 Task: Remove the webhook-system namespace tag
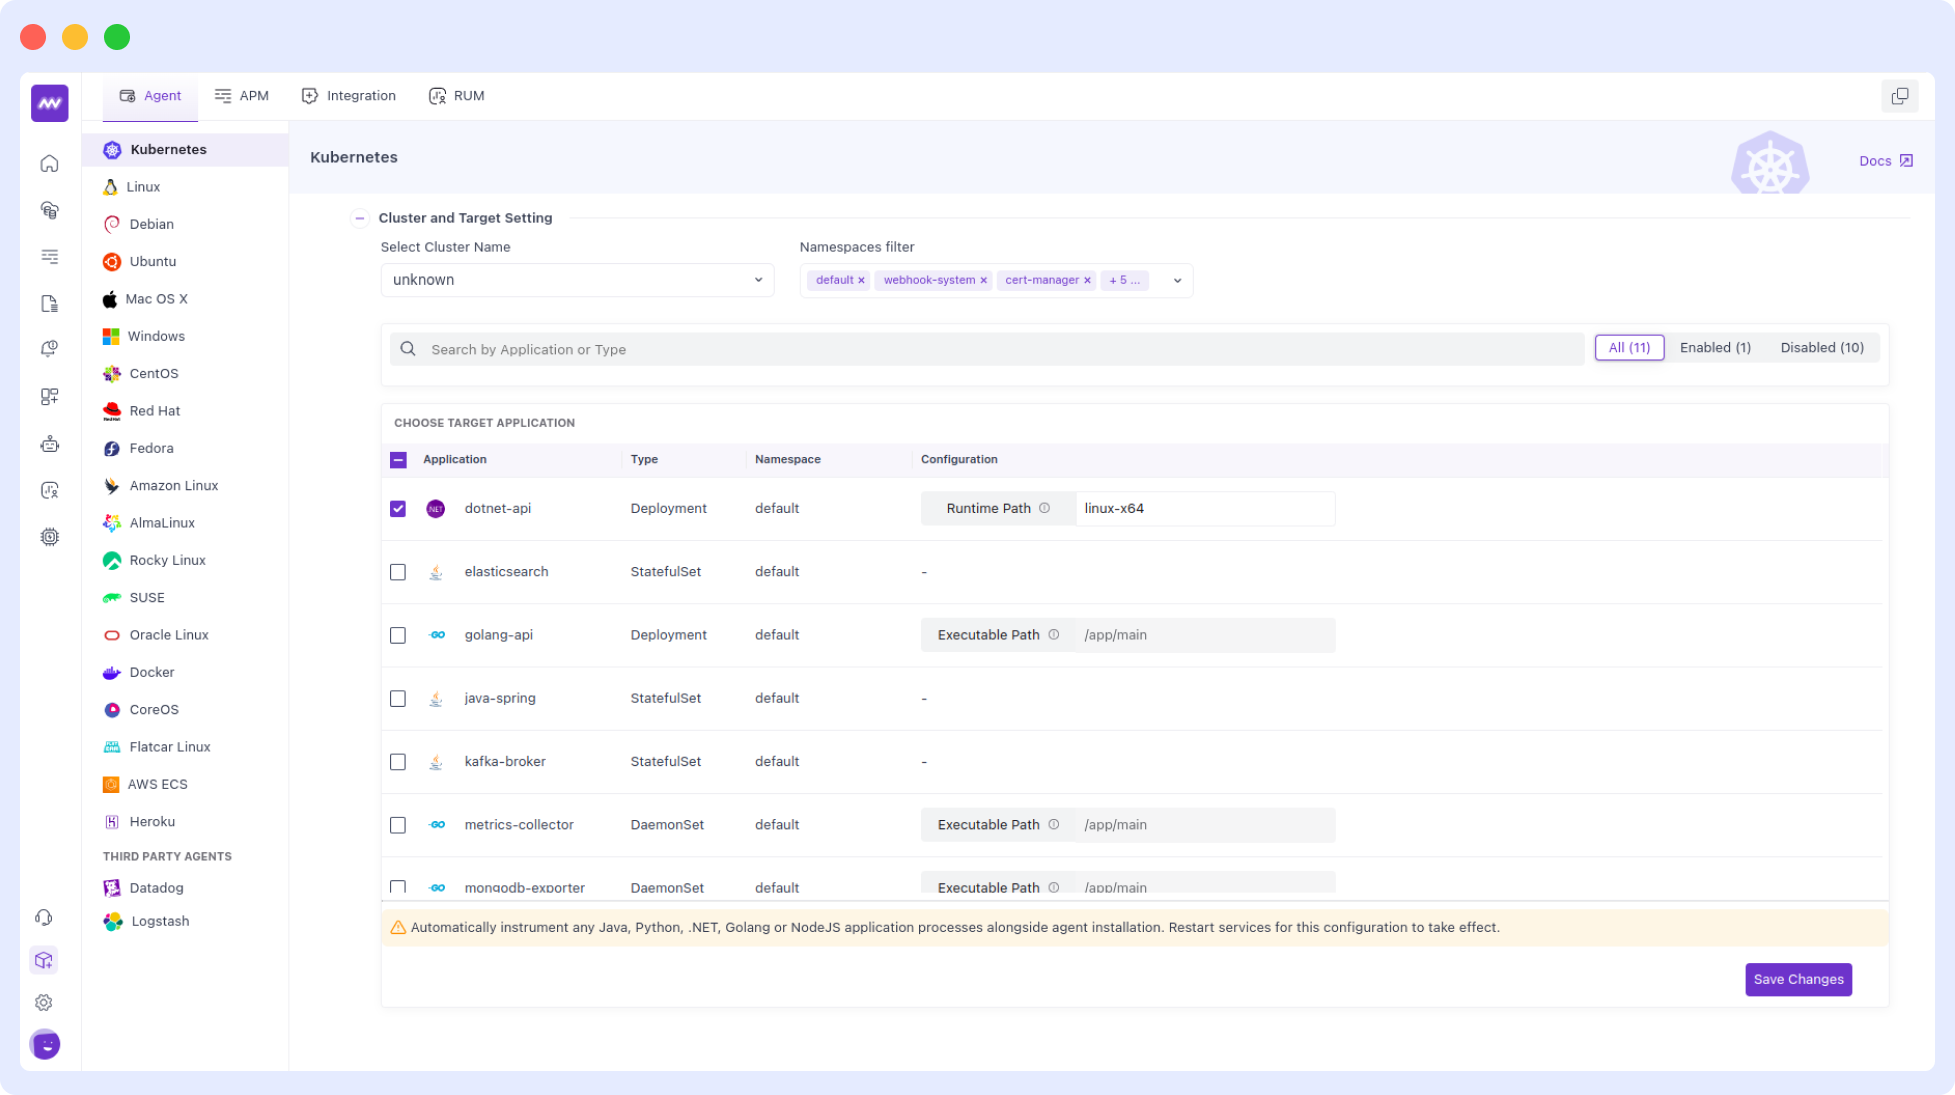[983, 280]
